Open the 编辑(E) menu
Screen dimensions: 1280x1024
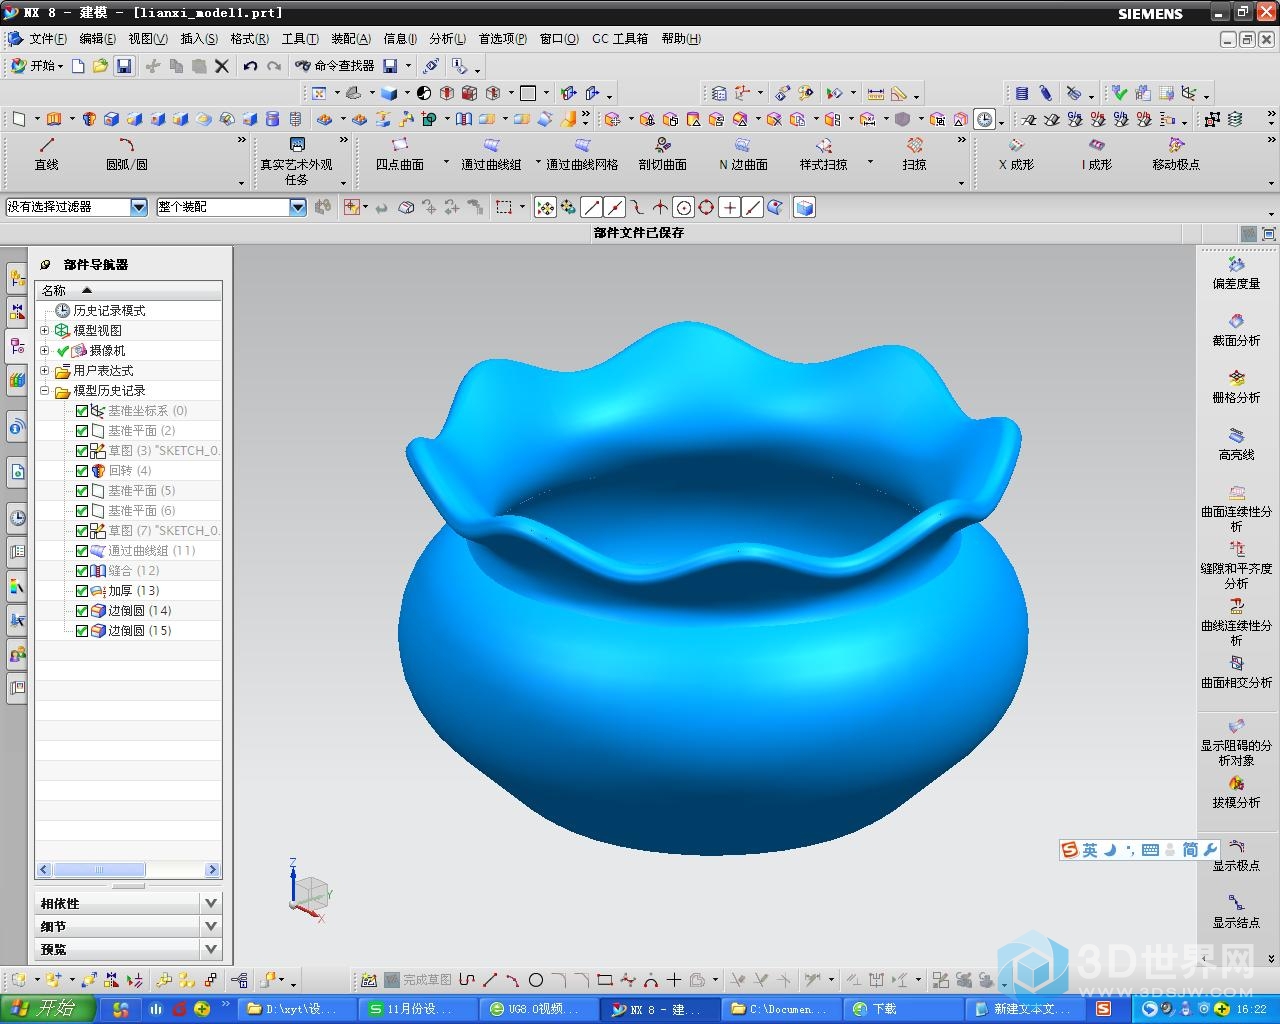tap(97, 39)
